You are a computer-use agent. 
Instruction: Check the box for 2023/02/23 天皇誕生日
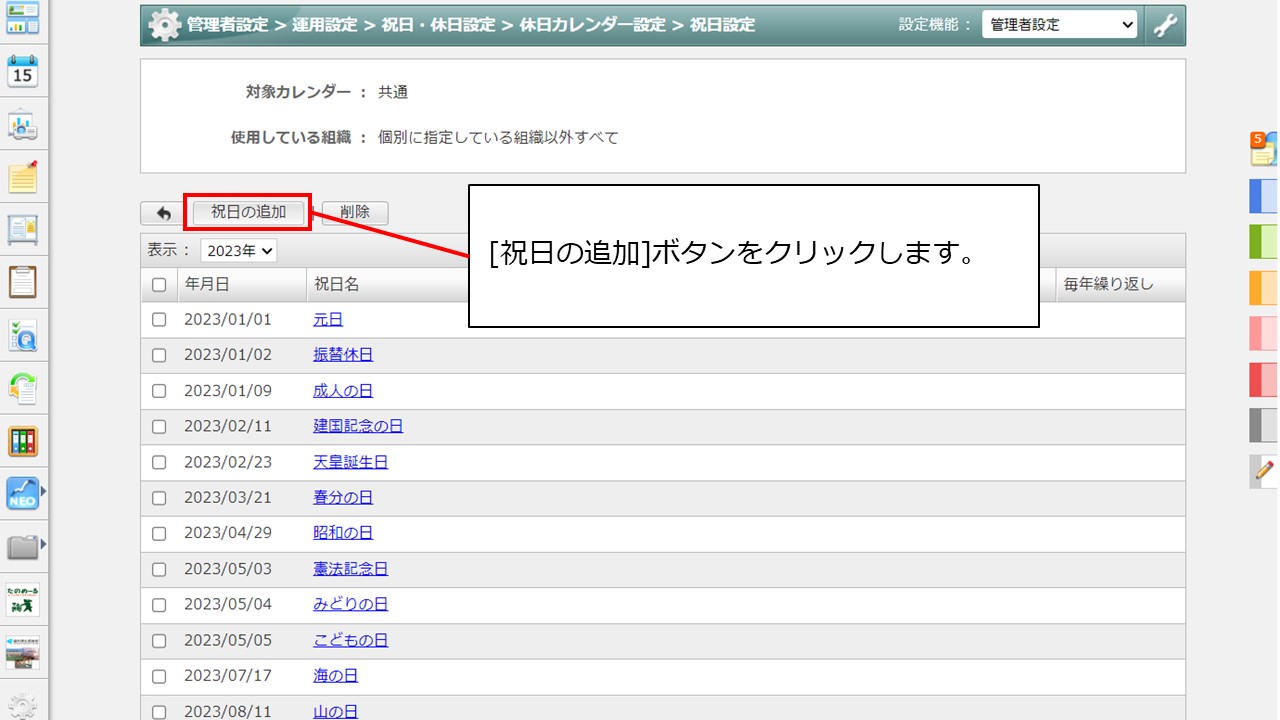tap(159, 462)
